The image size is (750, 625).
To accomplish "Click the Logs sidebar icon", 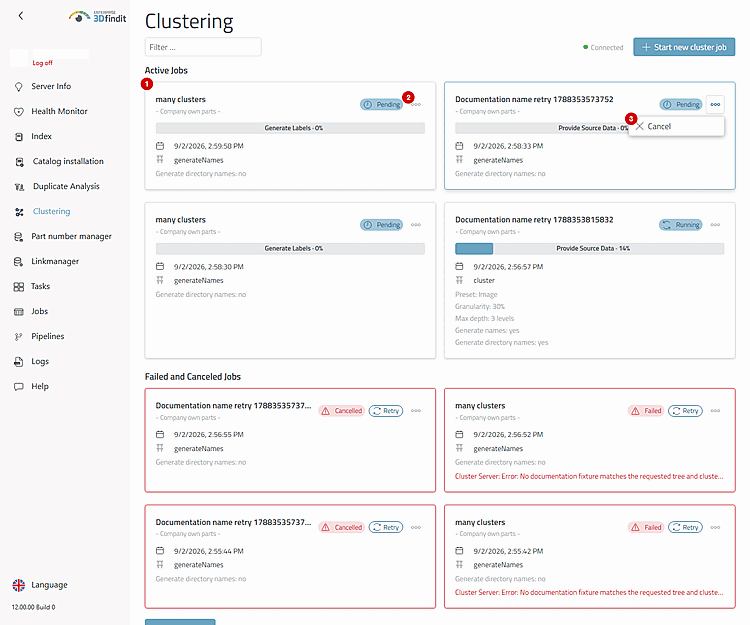I will coord(19,362).
